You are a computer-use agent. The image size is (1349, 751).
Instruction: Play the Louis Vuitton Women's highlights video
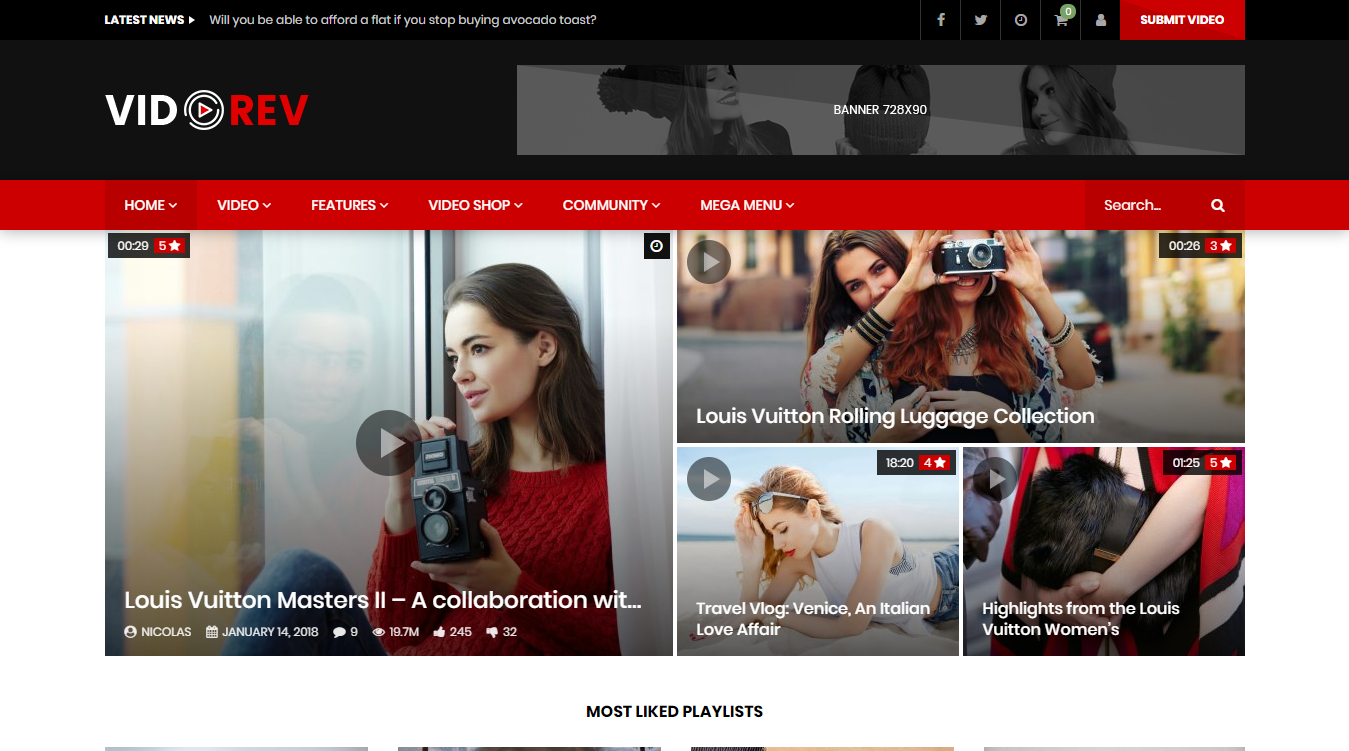click(x=995, y=479)
